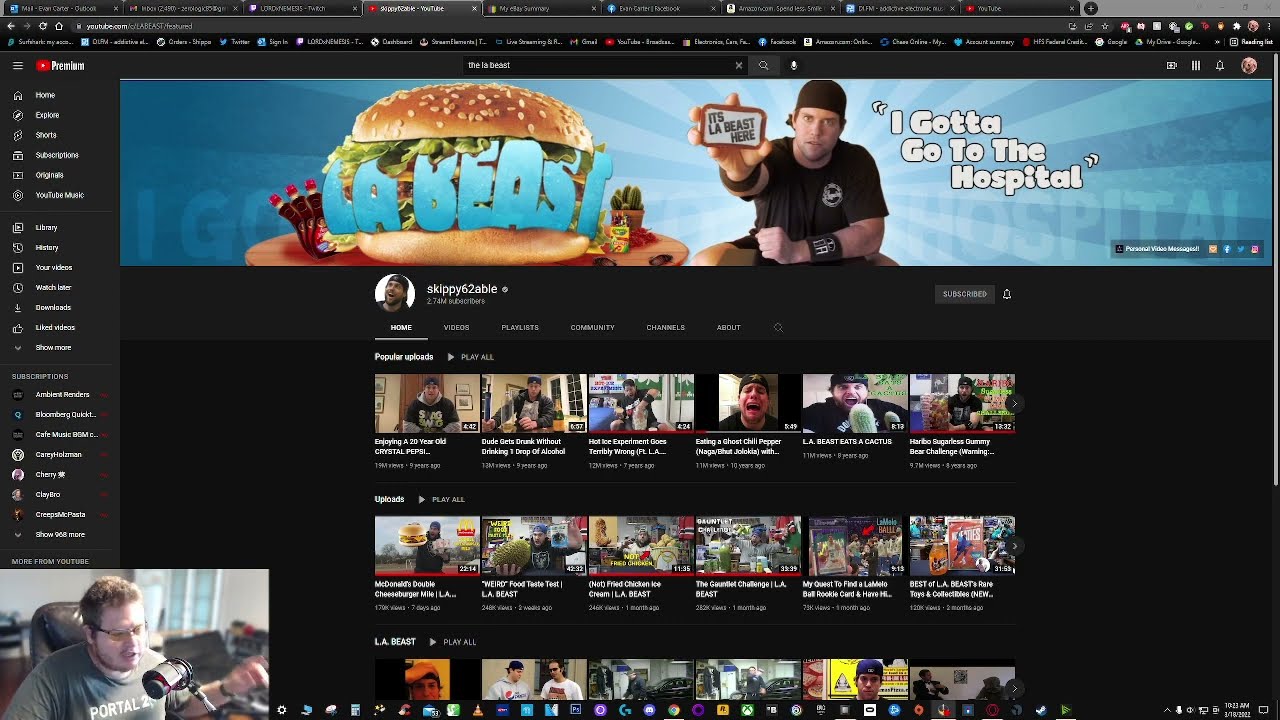The width and height of the screenshot is (1280, 720).
Task: Open the account avatar menu
Action: [1249, 66]
